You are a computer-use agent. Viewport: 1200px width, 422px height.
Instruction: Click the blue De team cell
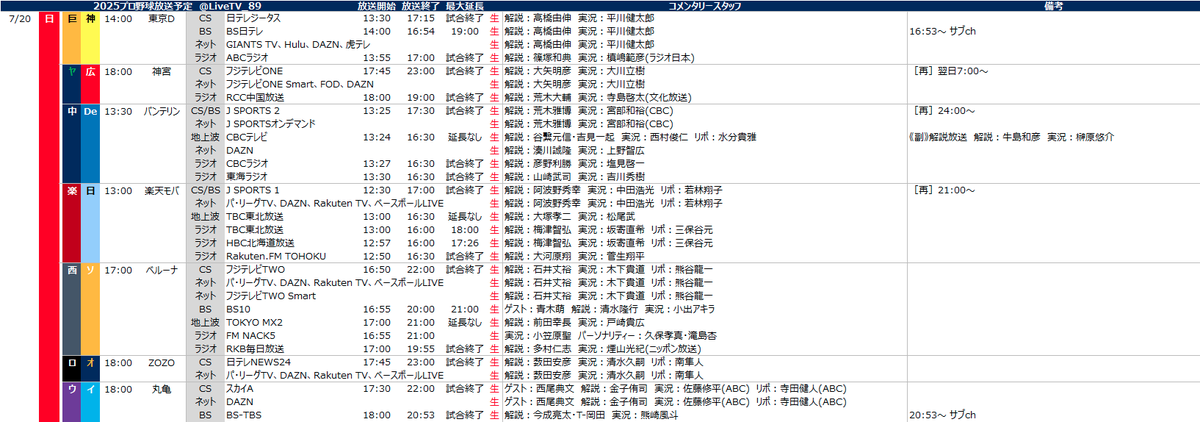tap(90, 144)
